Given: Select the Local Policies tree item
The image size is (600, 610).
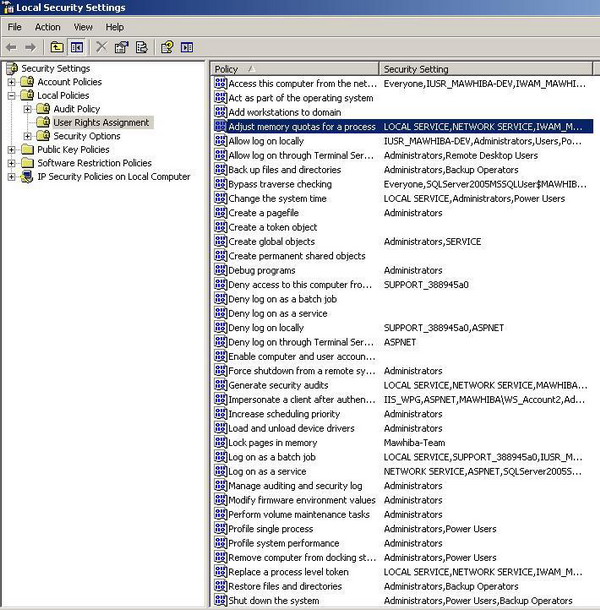Looking at the screenshot, I should click(x=63, y=95).
